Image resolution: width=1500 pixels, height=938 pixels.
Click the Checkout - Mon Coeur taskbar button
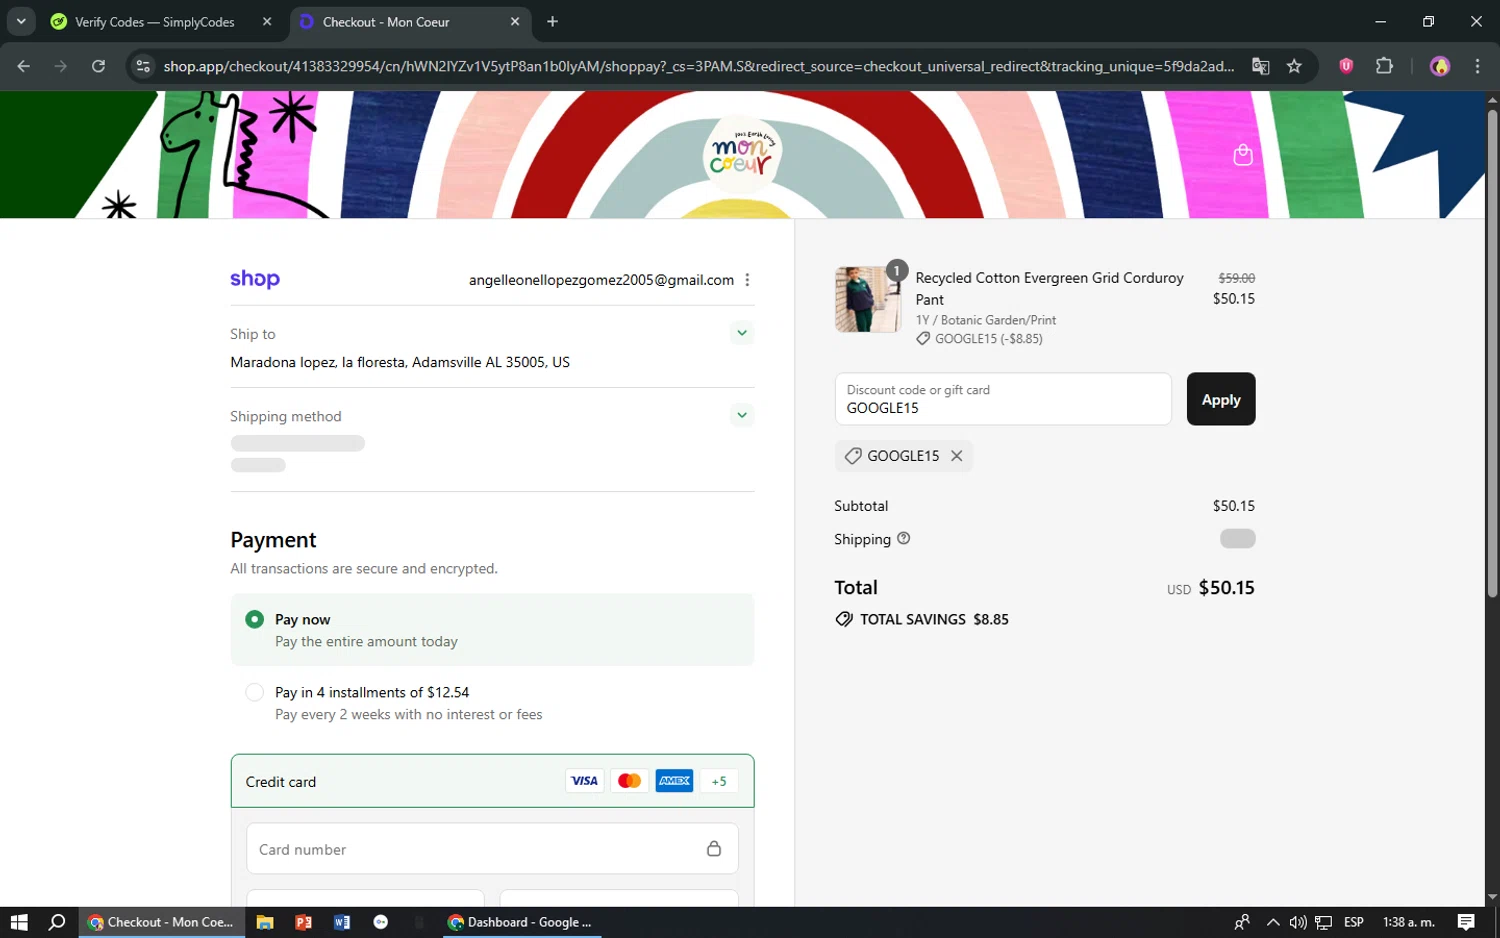pos(160,922)
